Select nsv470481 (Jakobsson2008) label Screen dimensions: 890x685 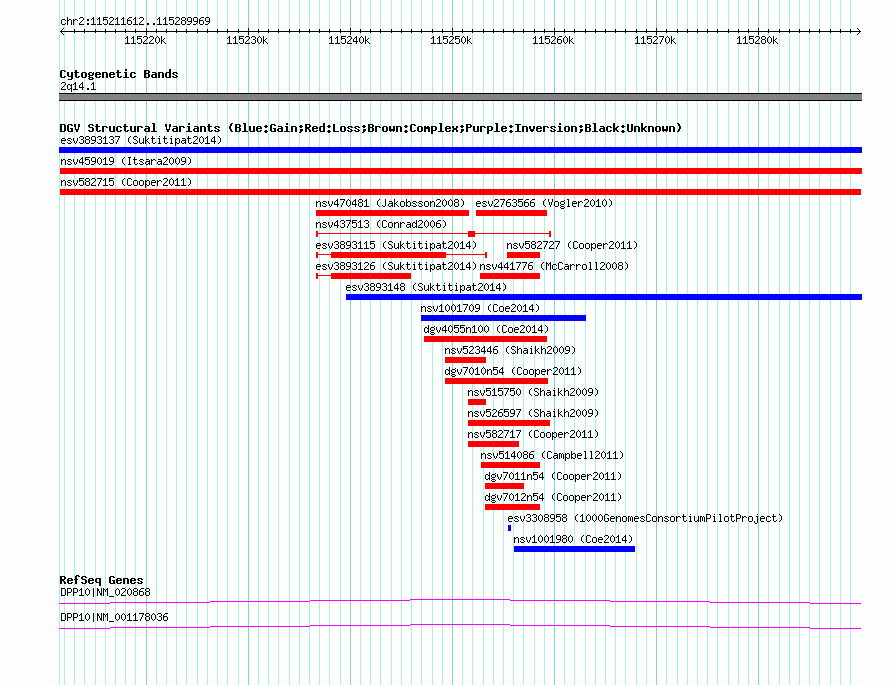pyautogui.click(x=390, y=203)
